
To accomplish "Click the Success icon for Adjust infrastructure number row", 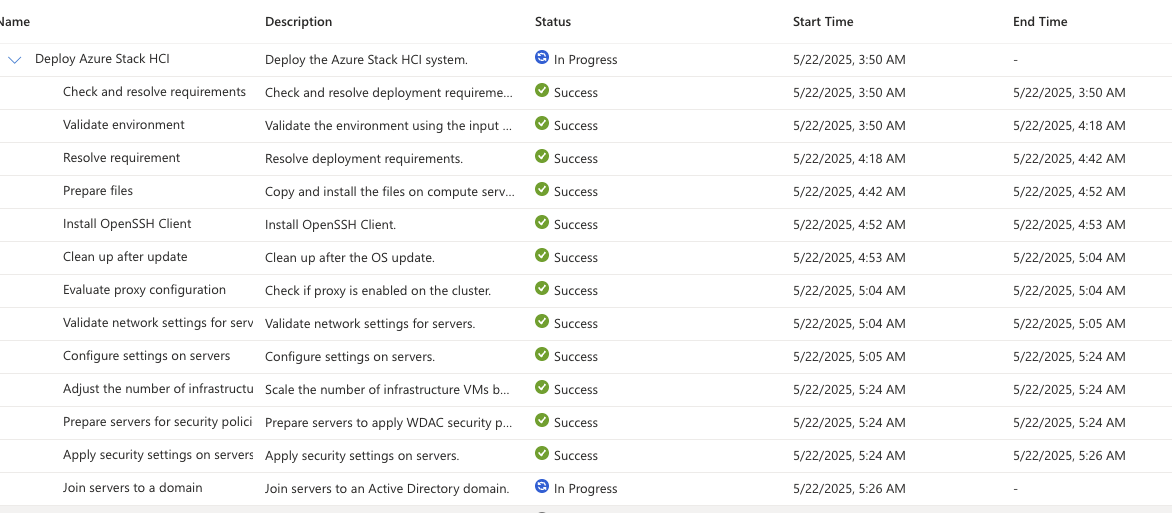I will coord(542,387).
